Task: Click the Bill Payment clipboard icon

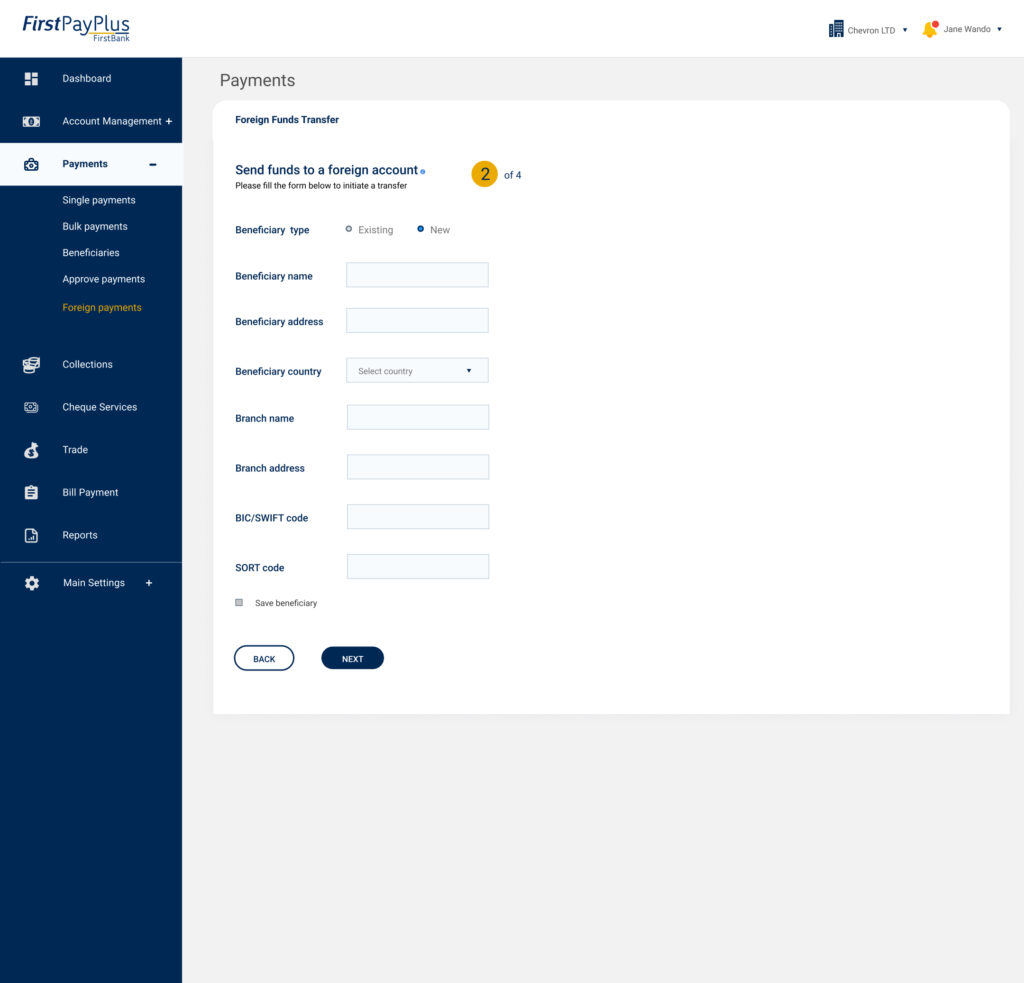Action: click(x=31, y=493)
